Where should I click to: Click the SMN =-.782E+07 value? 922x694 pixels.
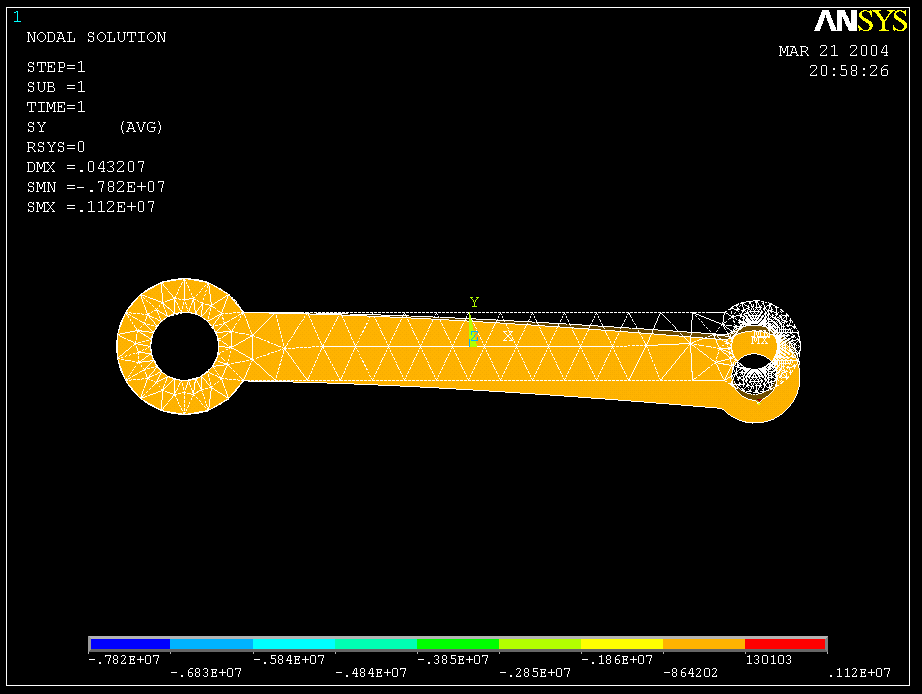(x=96, y=187)
